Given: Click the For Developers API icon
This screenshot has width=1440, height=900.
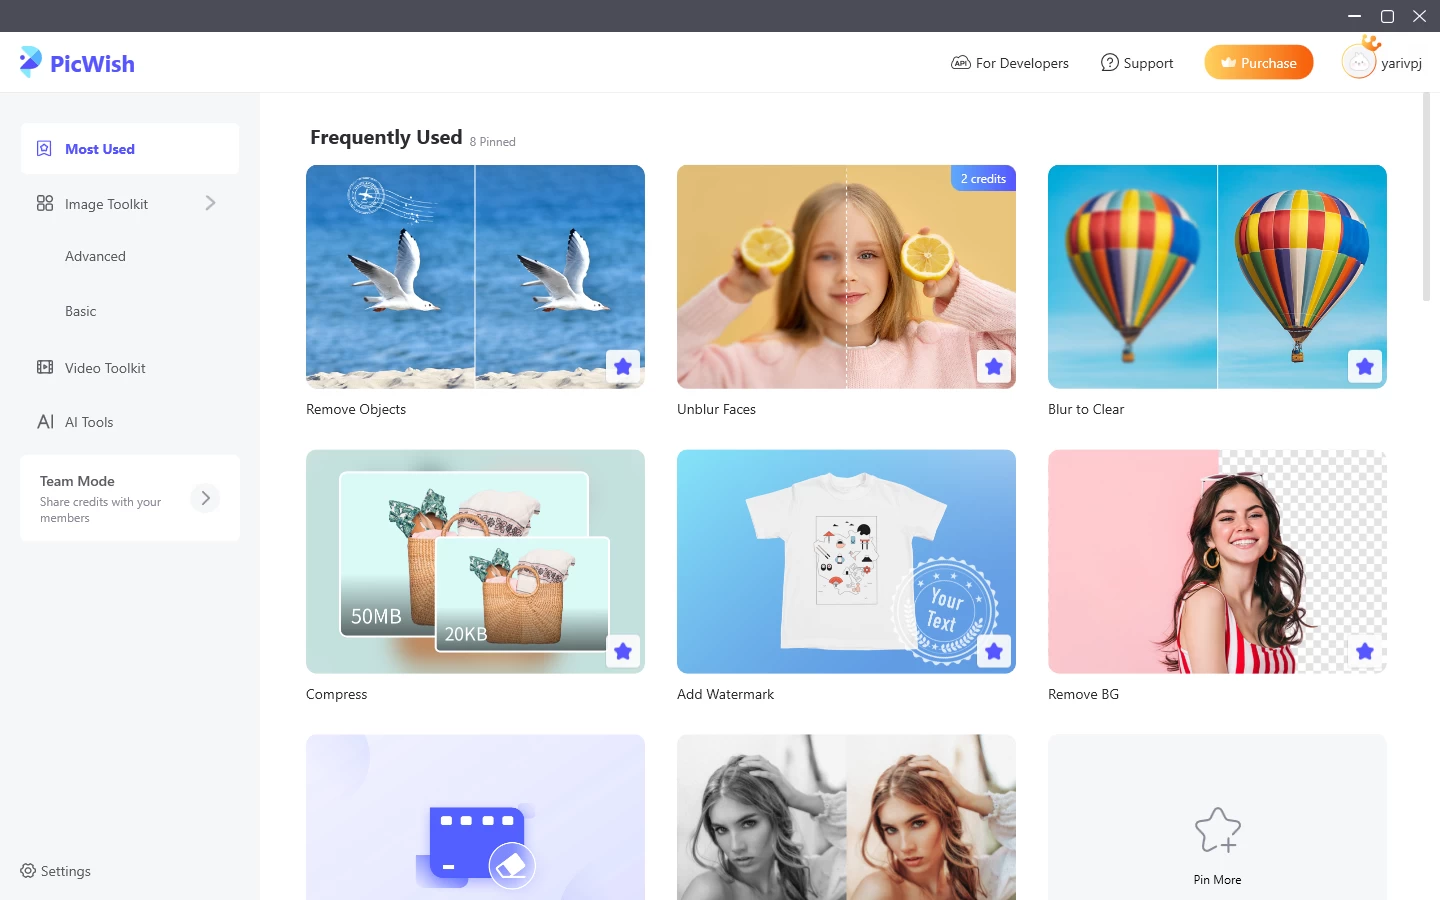Looking at the screenshot, I should coord(960,63).
